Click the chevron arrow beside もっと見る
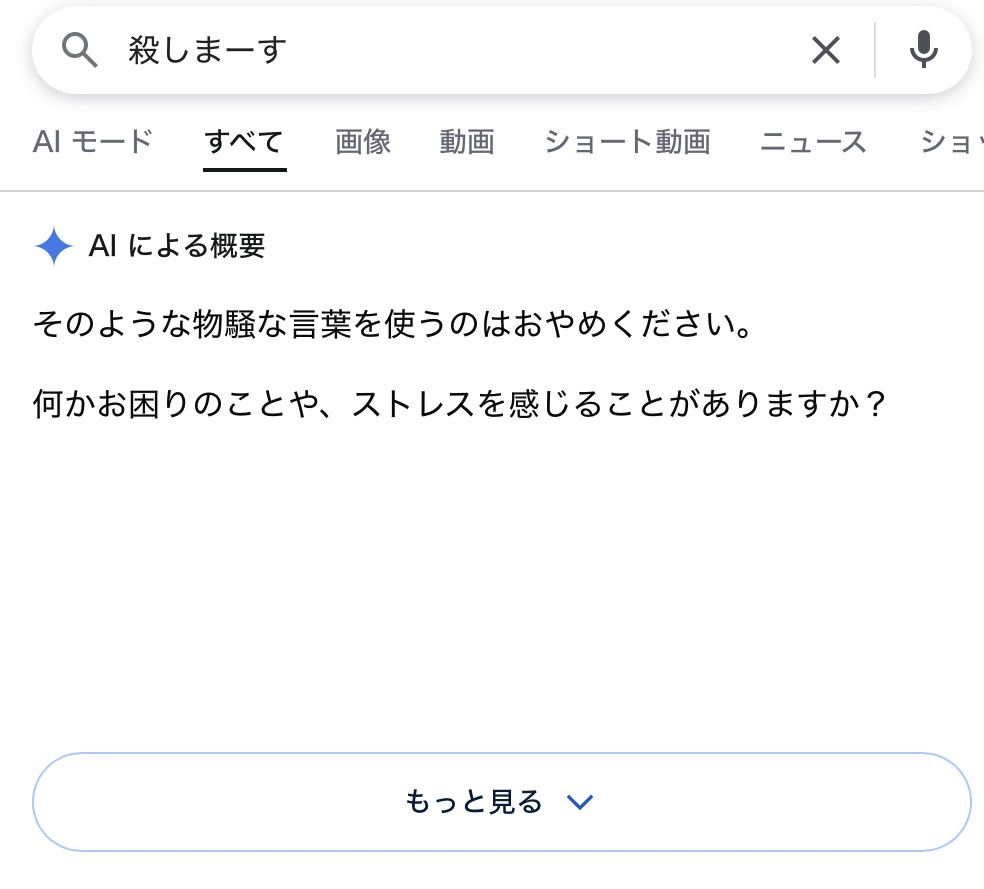This screenshot has height=889, width=984. [x=580, y=802]
